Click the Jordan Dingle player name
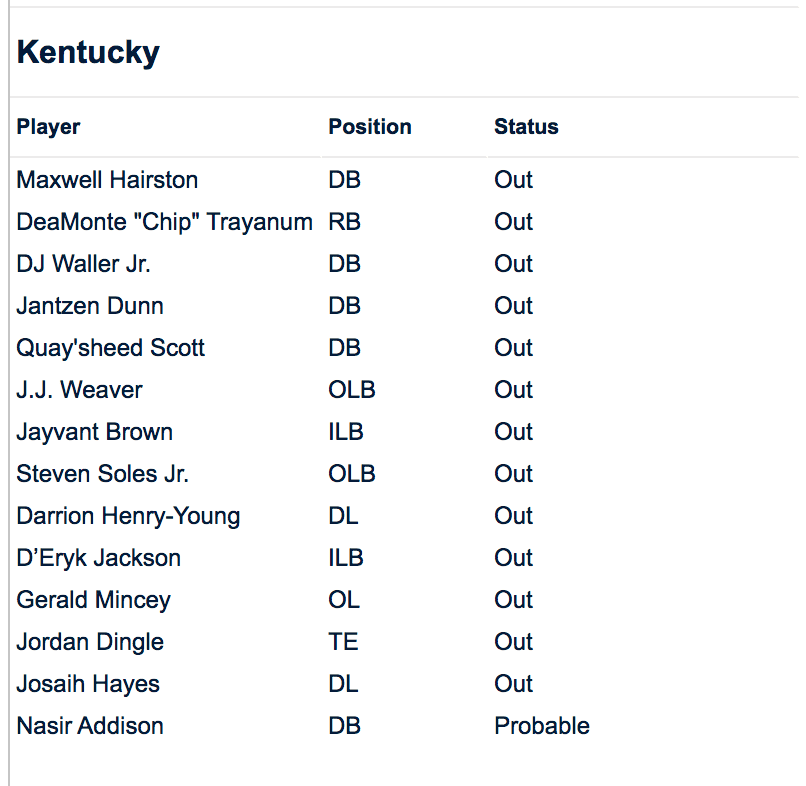 coord(90,642)
